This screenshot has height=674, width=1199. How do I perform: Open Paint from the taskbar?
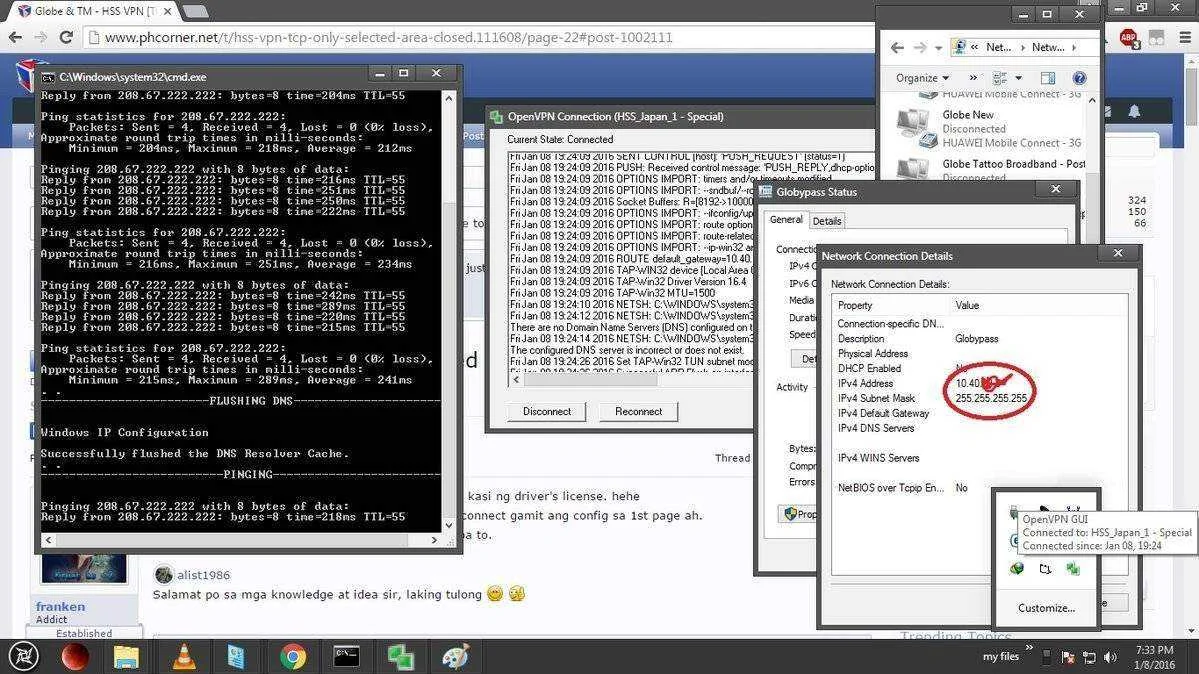click(456, 657)
